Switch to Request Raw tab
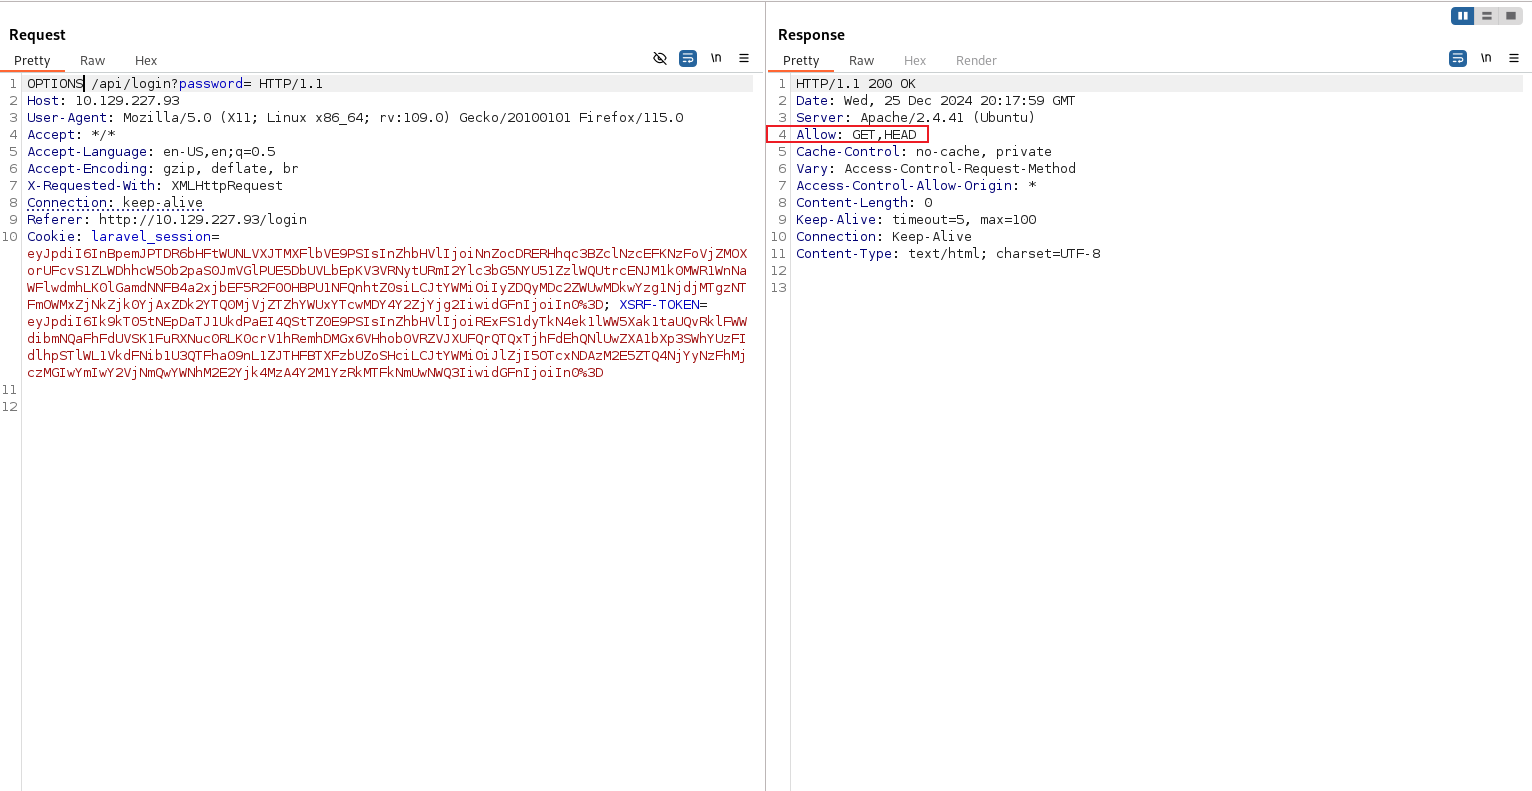This screenshot has height=791, width=1532. point(92,61)
